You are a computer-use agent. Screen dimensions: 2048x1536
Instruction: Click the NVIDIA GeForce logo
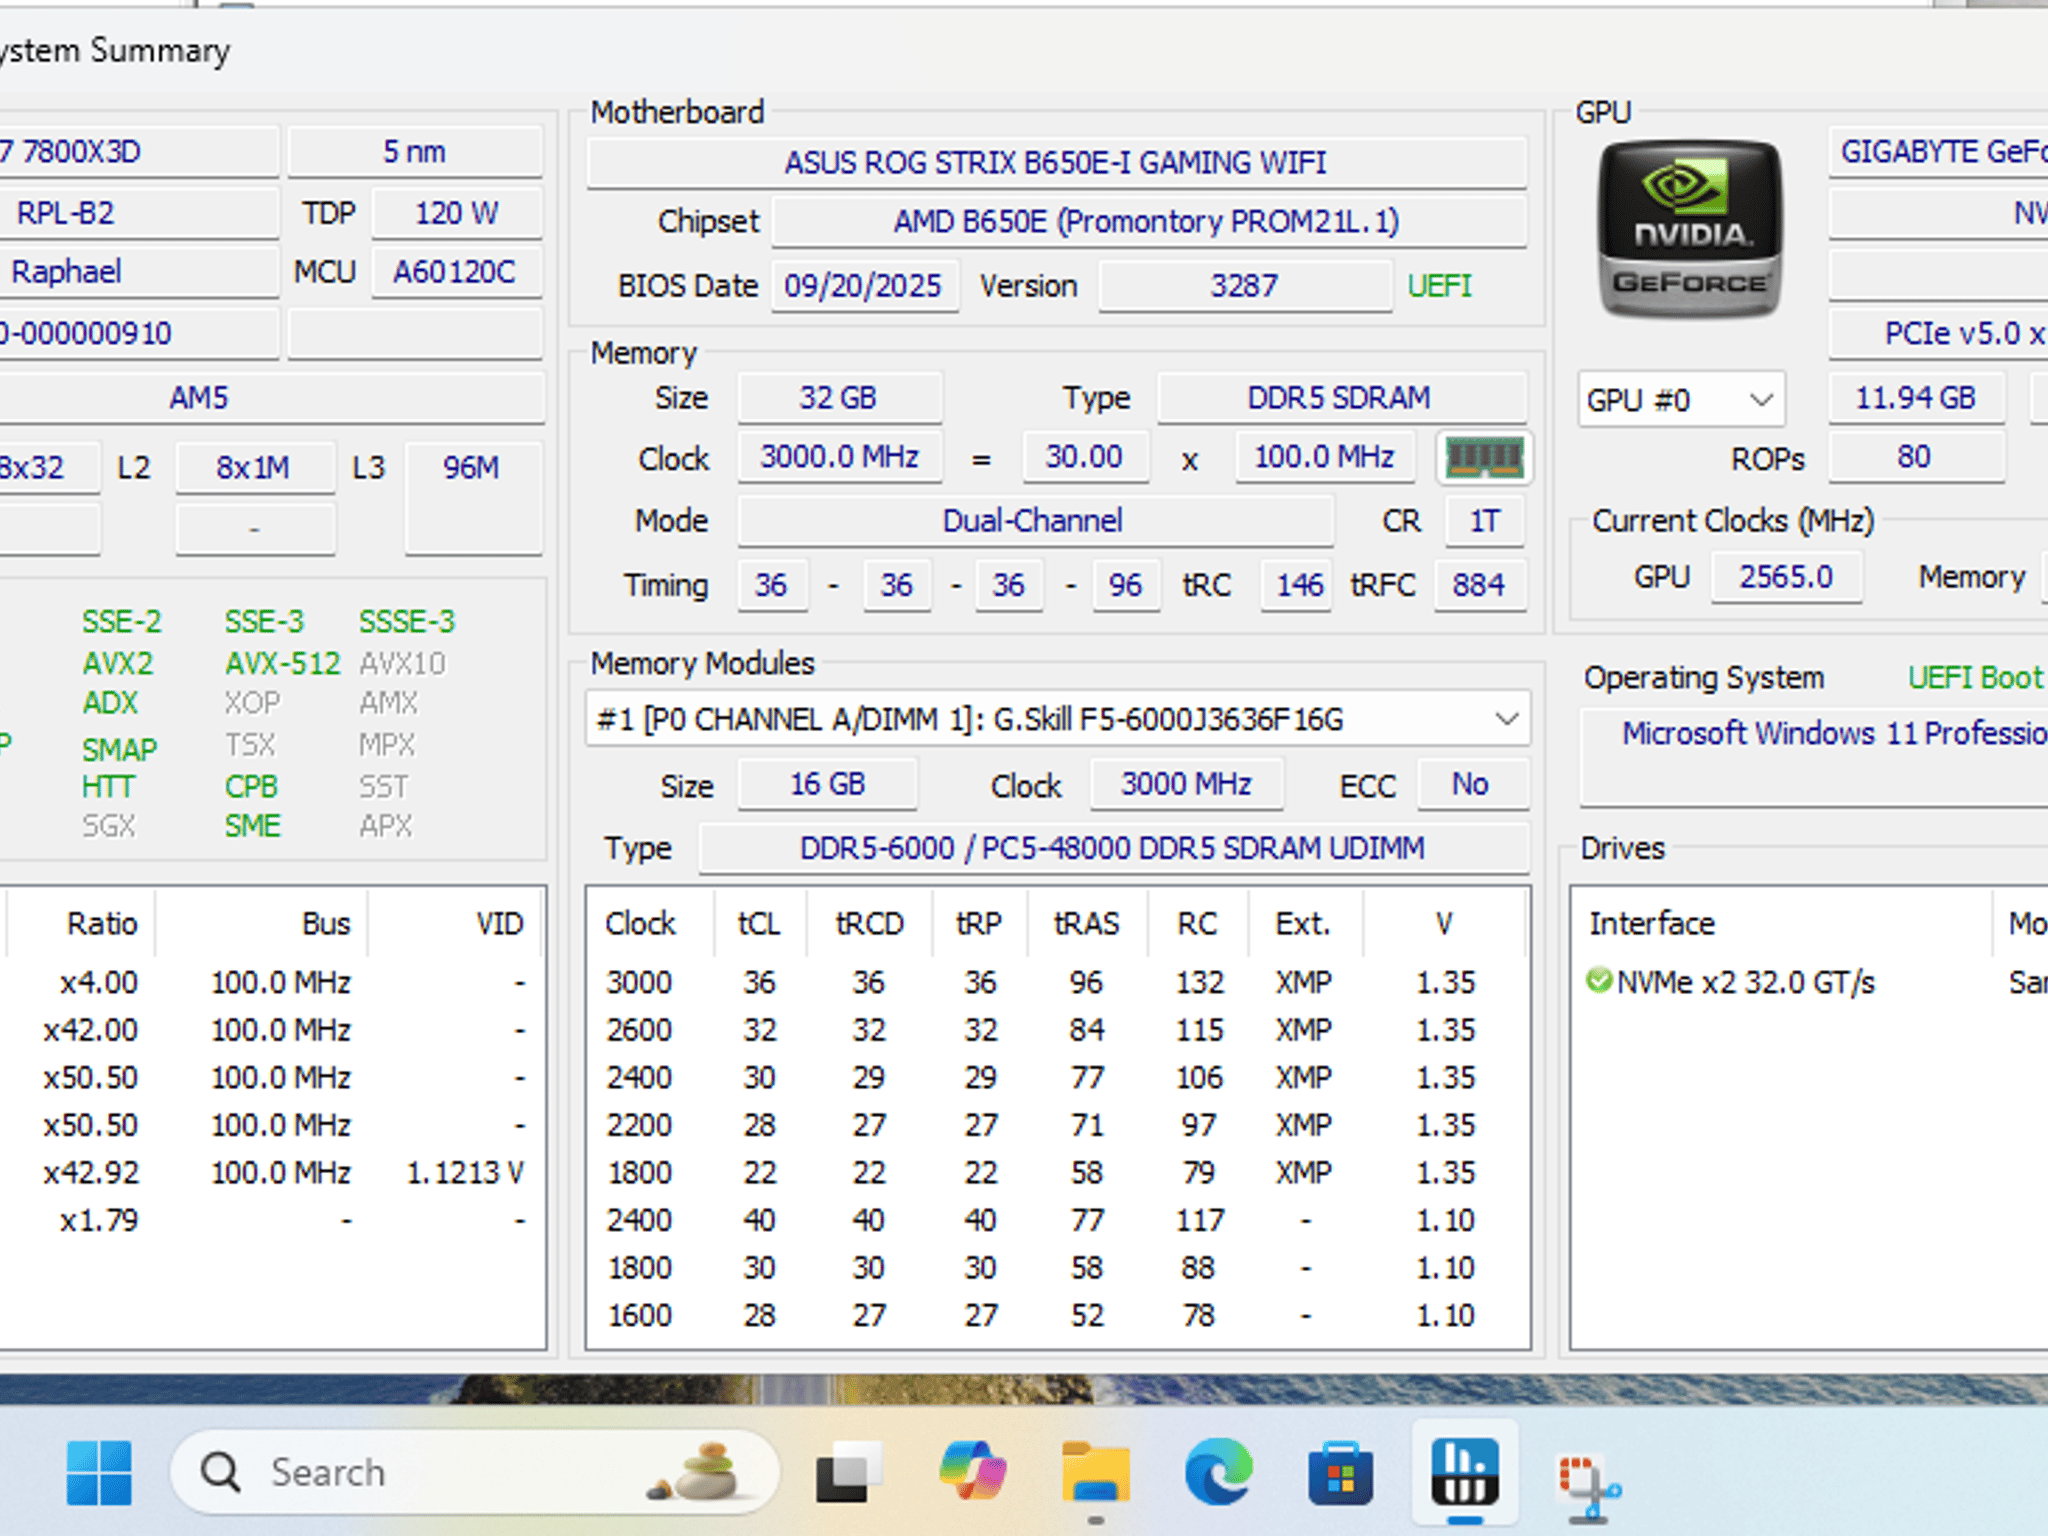pyautogui.click(x=1690, y=229)
